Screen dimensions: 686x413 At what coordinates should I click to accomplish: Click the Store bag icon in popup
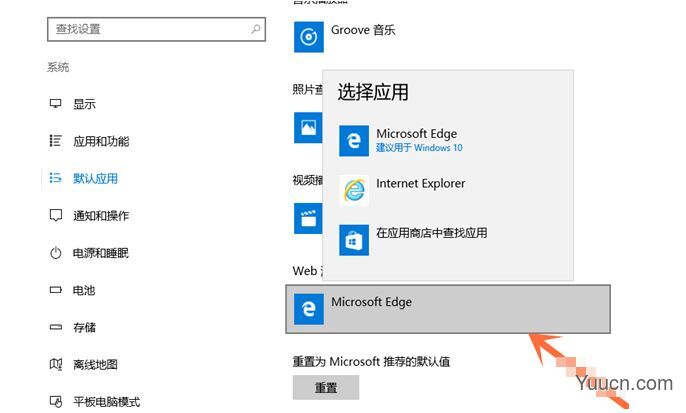point(354,240)
